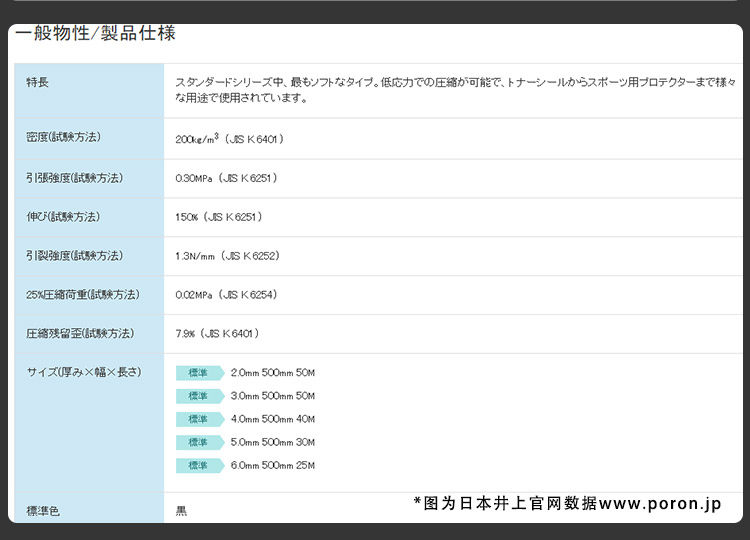Select the 2.0mm 500mm 50M size entry
750x540 pixels.
point(273,373)
